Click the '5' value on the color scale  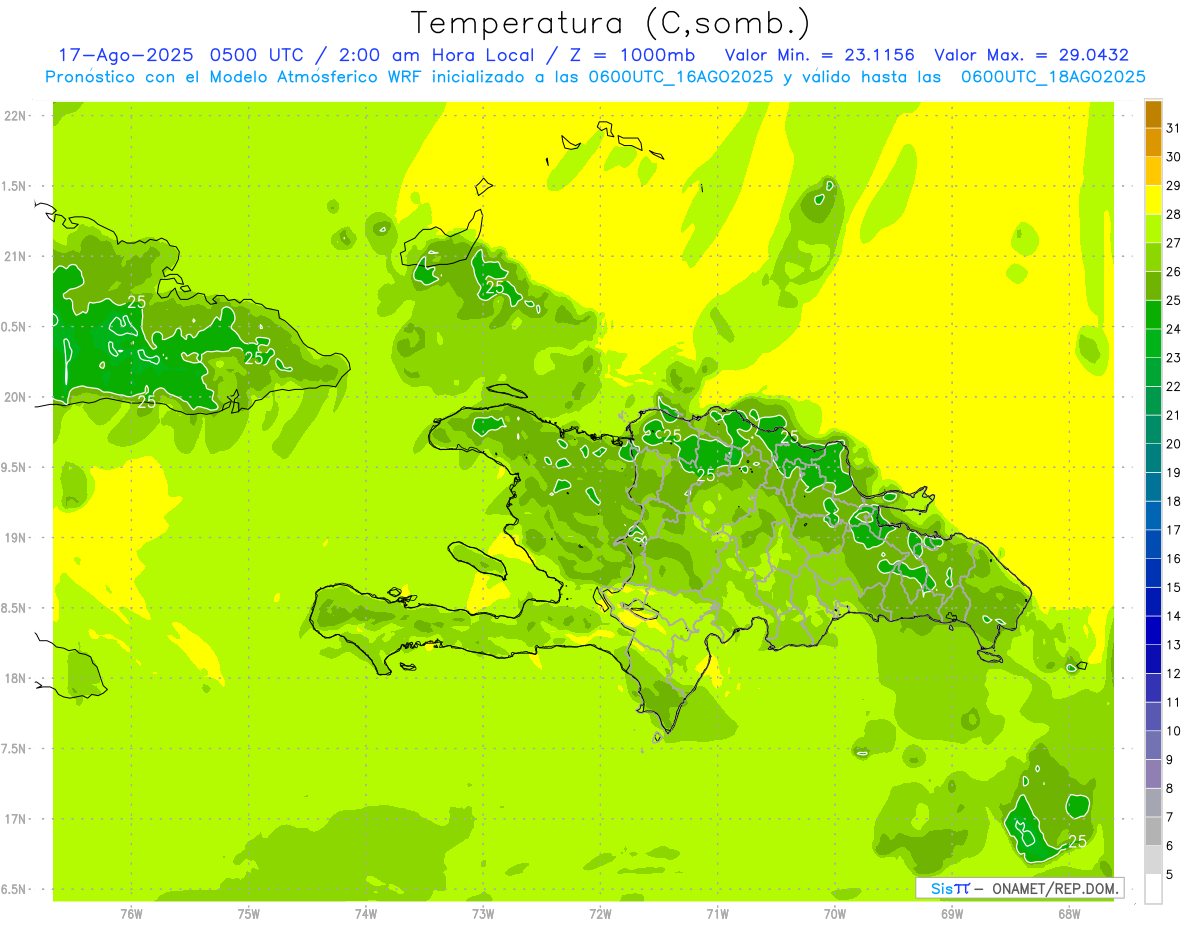1170,875
